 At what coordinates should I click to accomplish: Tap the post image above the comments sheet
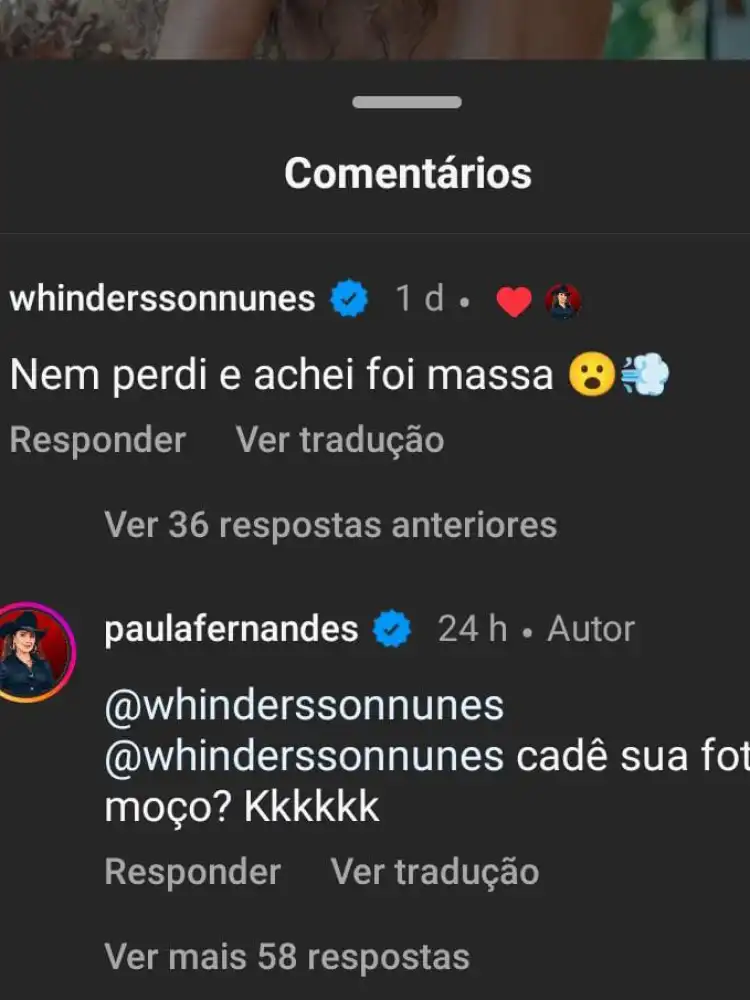(375, 29)
